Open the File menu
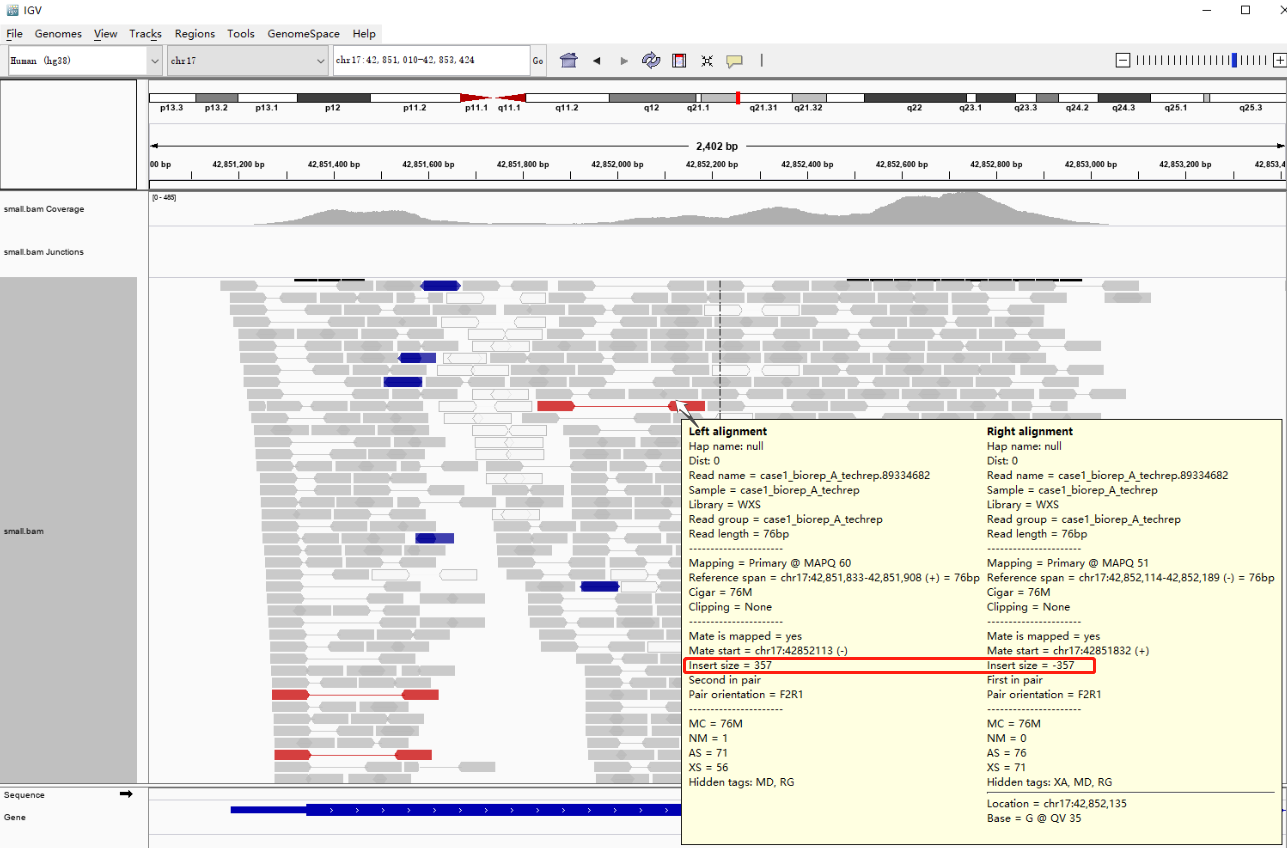Viewport: 1287px width, 848px height. coord(14,34)
